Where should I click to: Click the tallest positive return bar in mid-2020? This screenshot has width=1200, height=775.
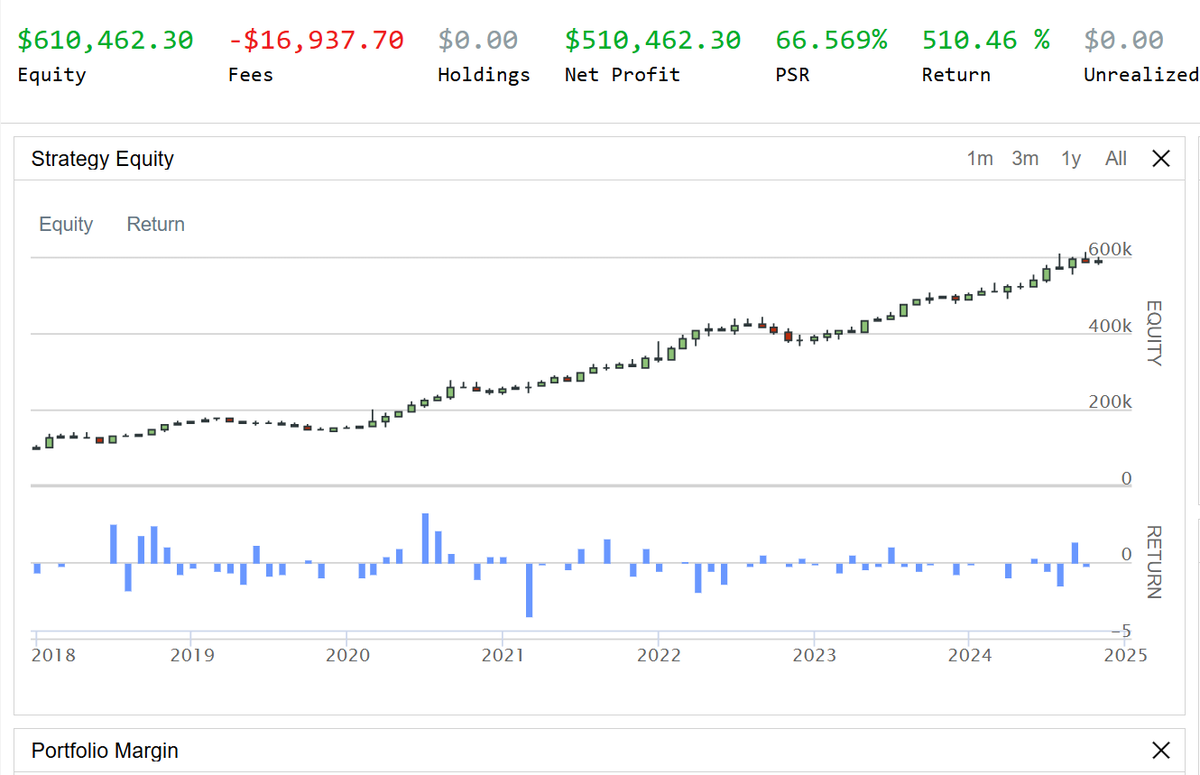tap(425, 538)
